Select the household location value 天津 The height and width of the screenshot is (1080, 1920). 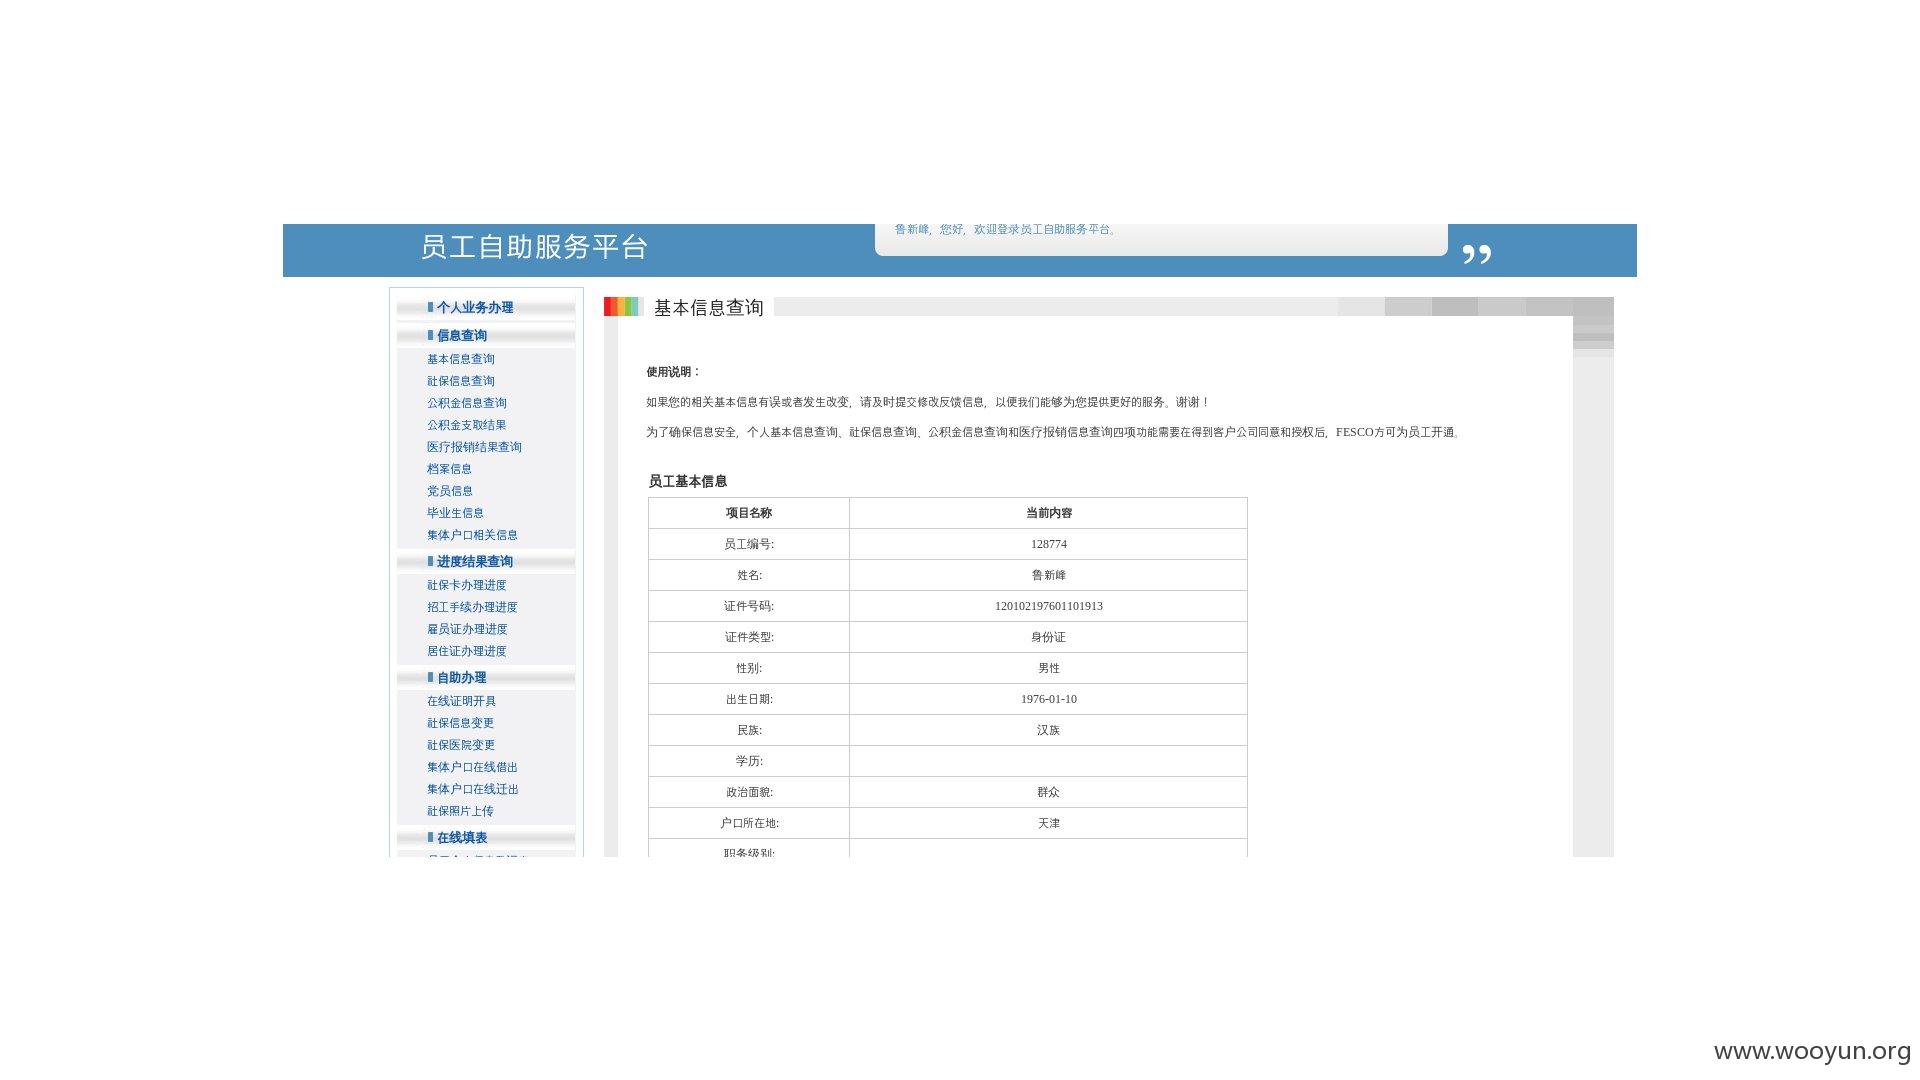point(1049,823)
